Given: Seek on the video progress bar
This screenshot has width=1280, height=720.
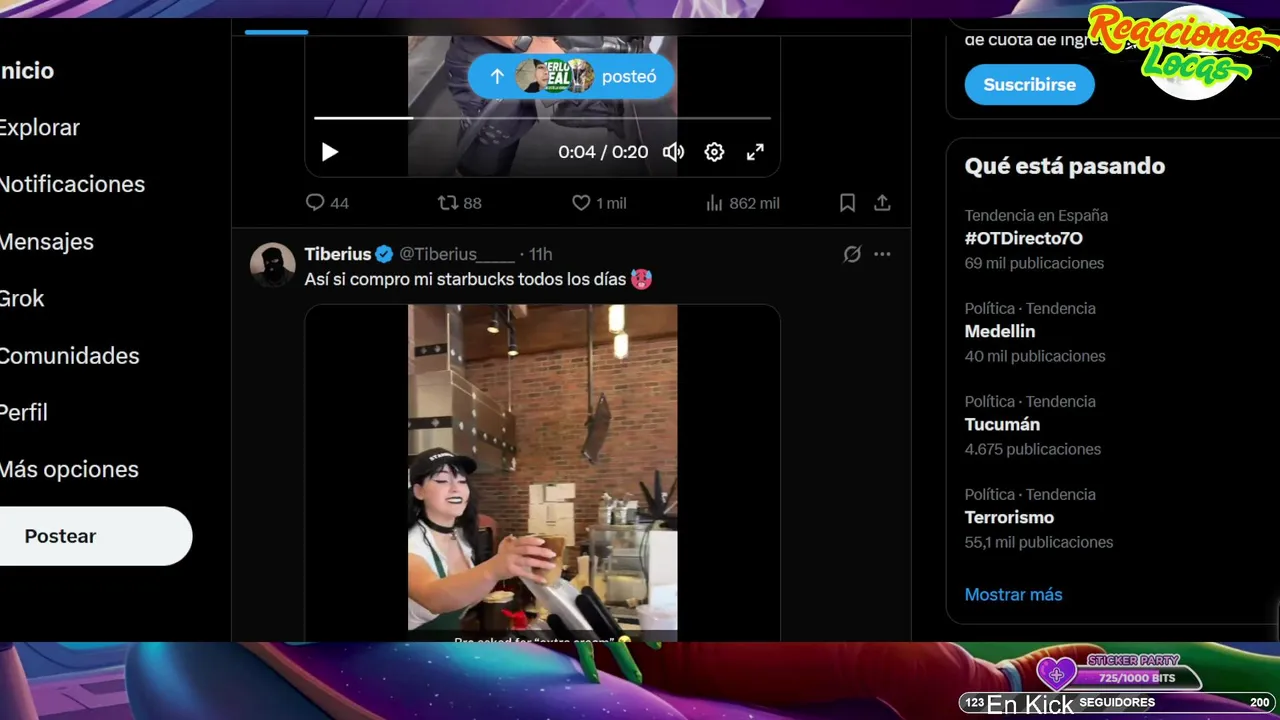Looking at the screenshot, I should click(542, 118).
